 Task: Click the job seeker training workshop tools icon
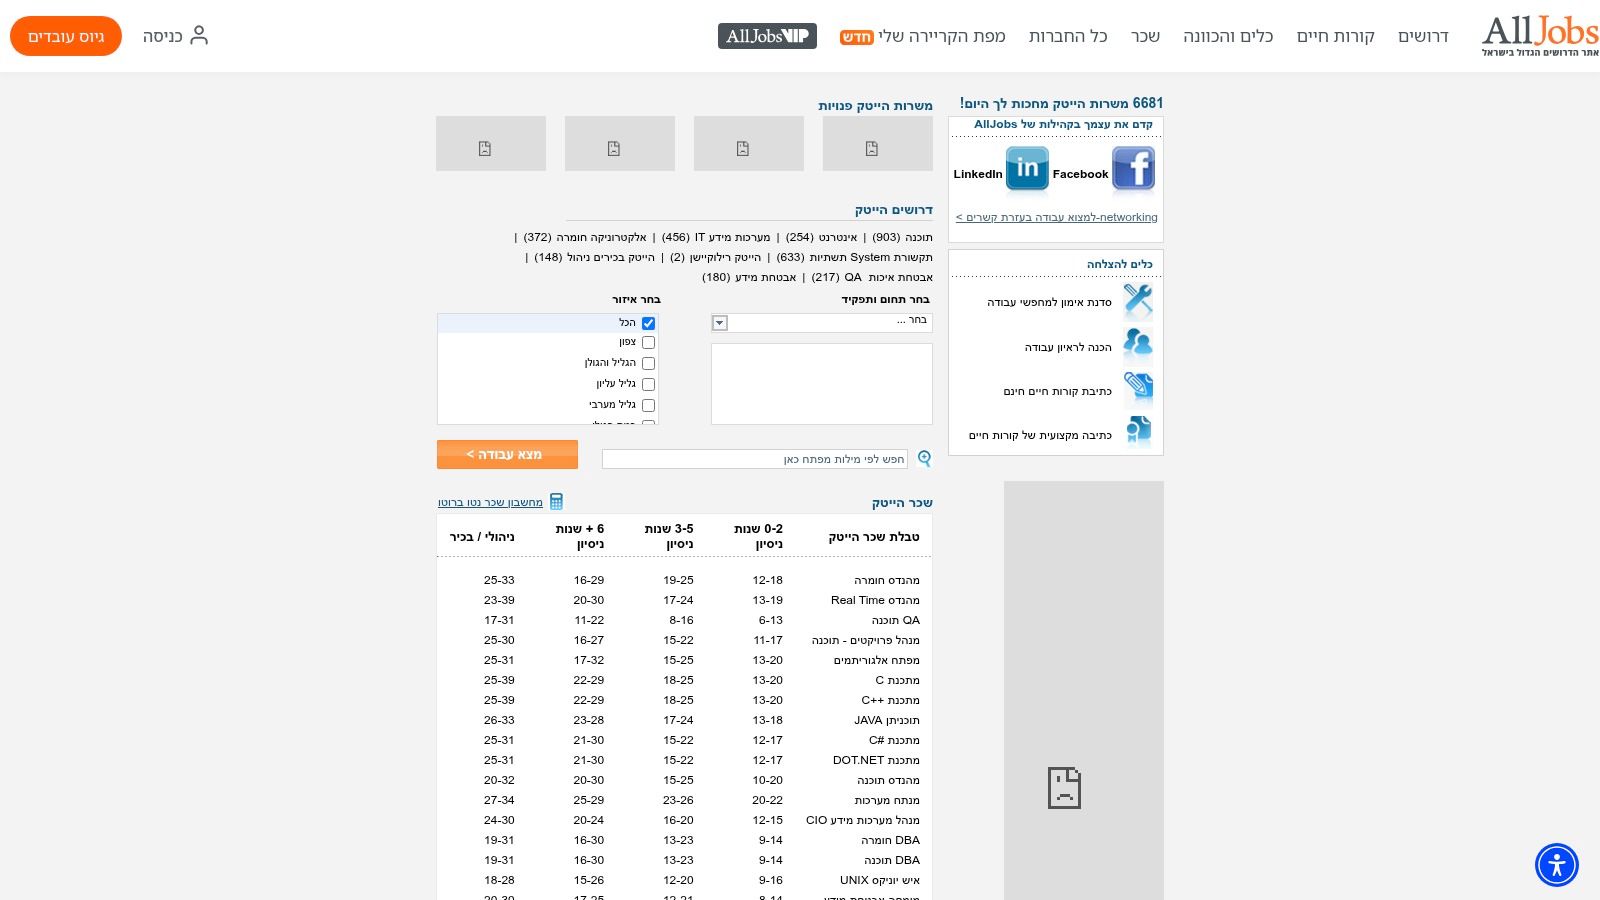click(x=1138, y=300)
